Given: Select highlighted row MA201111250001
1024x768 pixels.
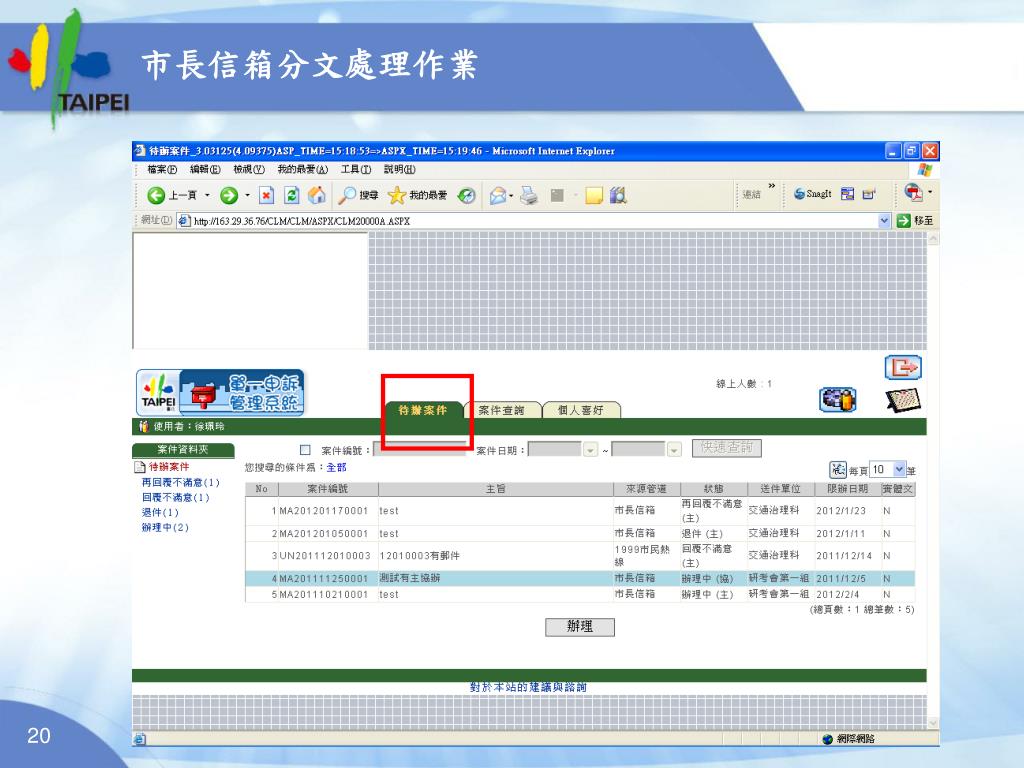Looking at the screenshot, I should tap(580, 579).
